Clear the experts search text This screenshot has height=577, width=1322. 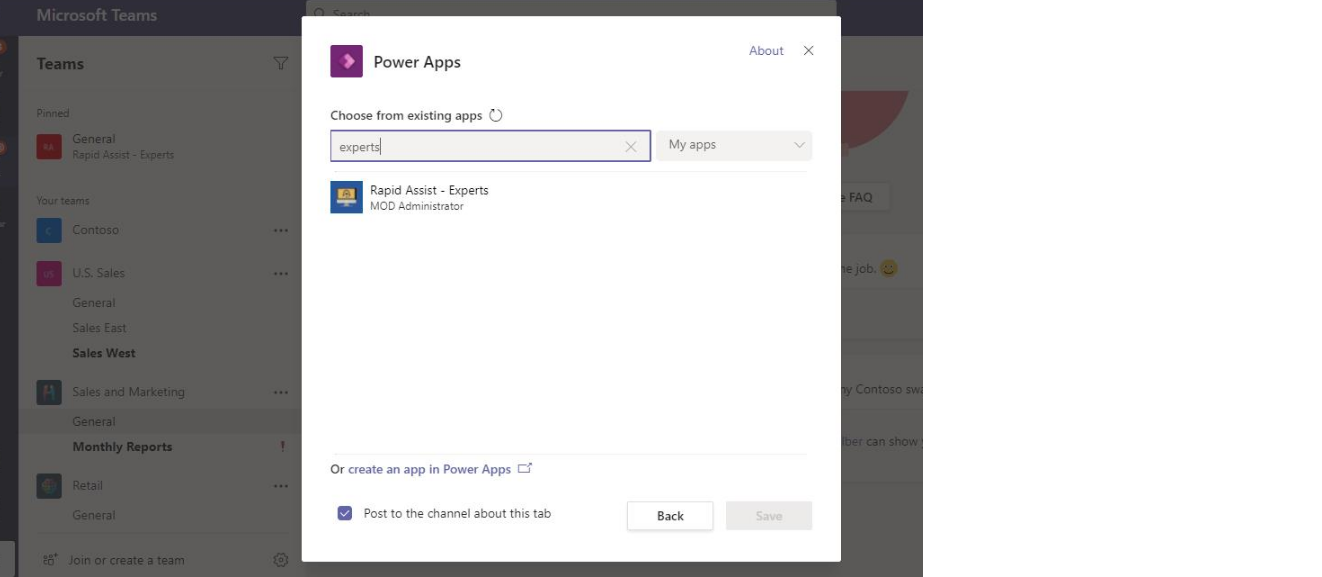(x=630, y=146)
